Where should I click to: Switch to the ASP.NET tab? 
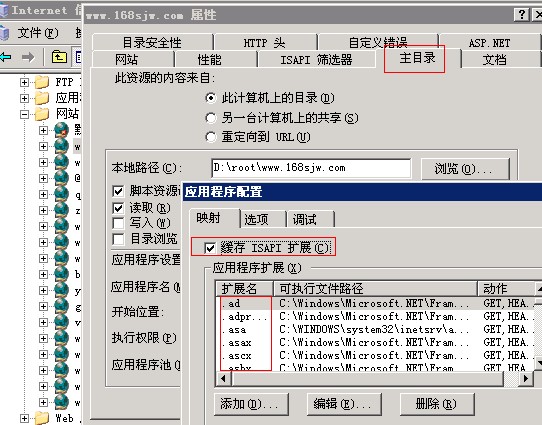pos(489,42)
